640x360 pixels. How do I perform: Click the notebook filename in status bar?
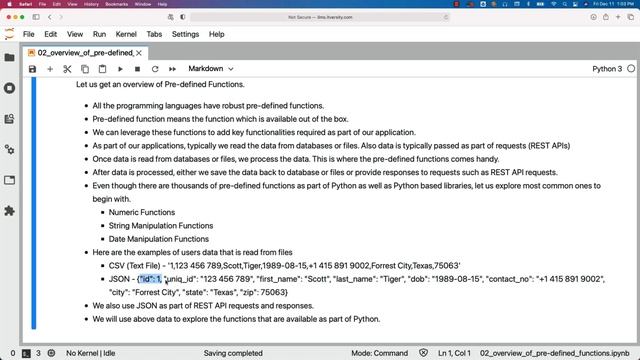click(555, 353)
